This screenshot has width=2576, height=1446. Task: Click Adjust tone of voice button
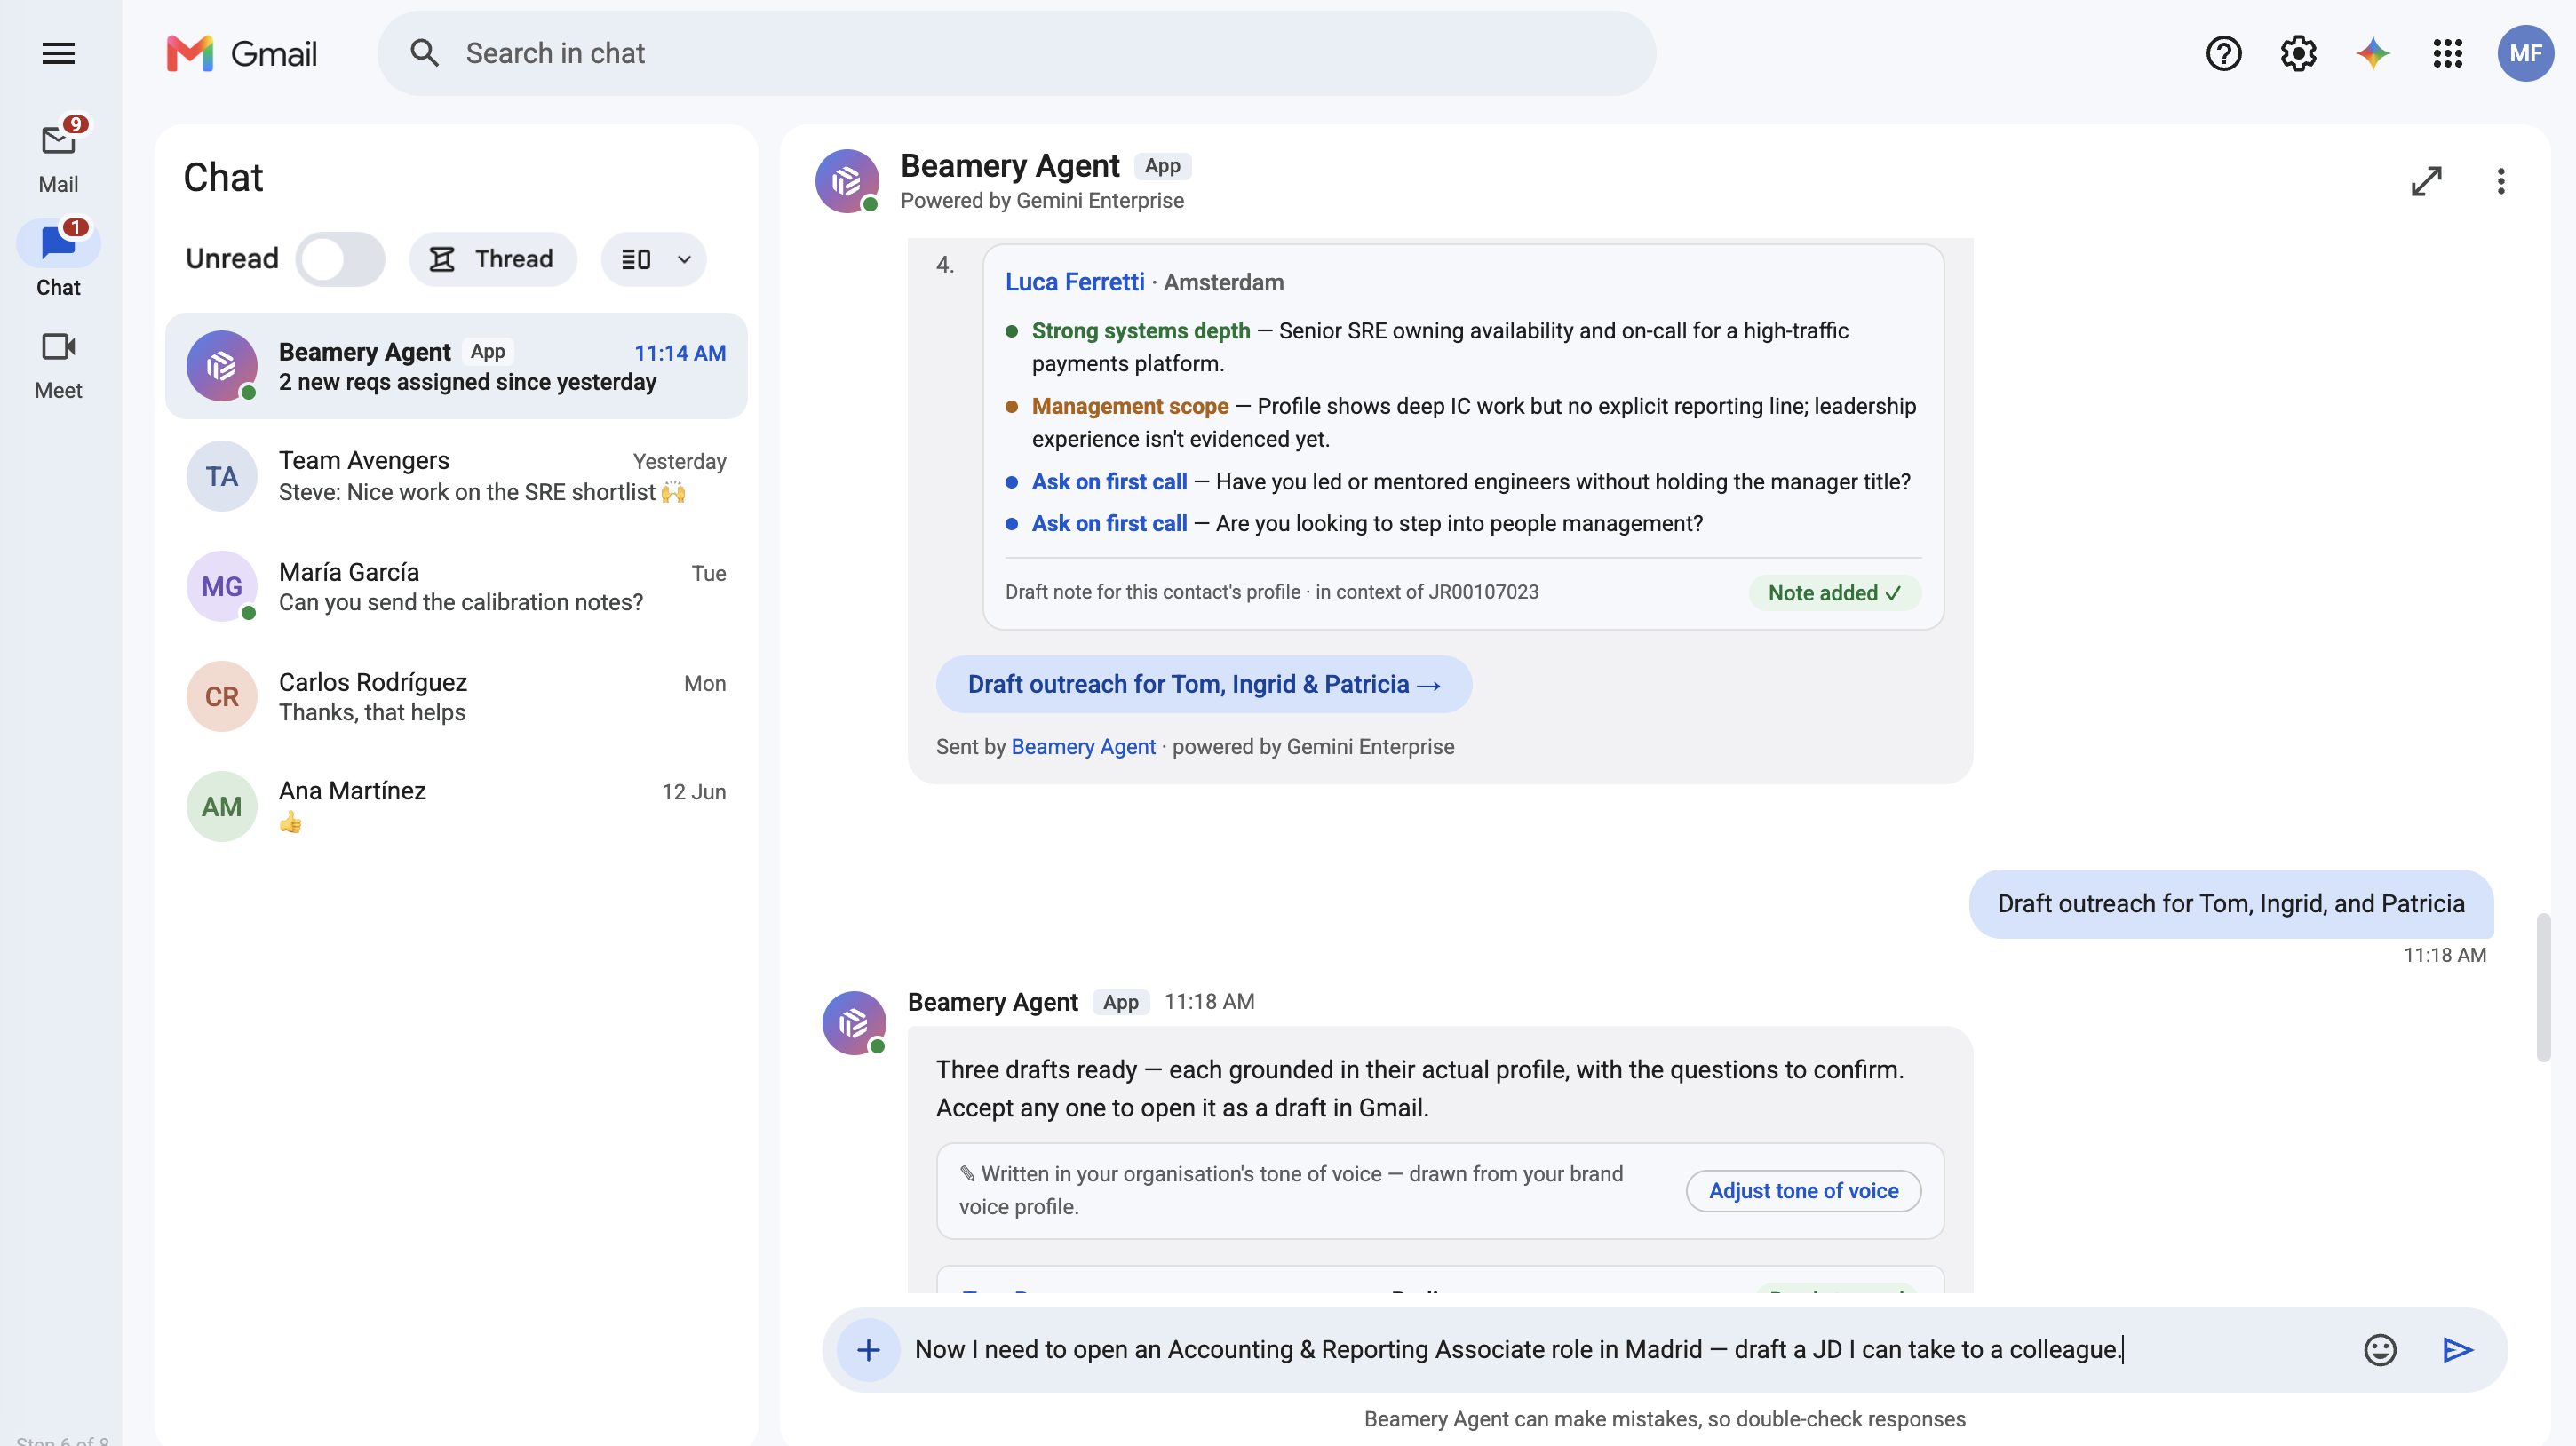tap(1803, 1190)
